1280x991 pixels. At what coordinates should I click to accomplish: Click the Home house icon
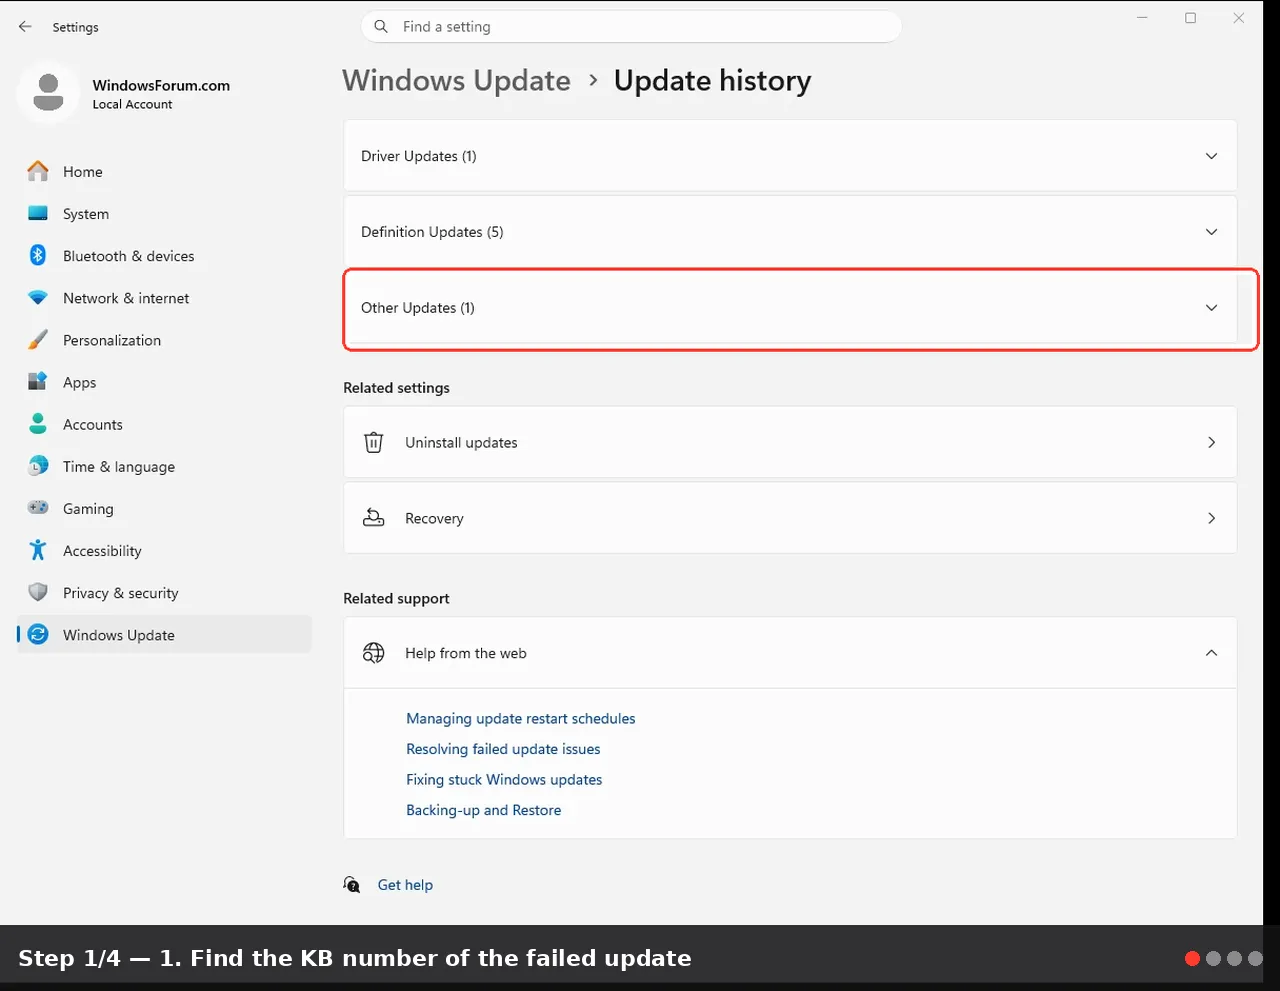[x=38, y=172]
